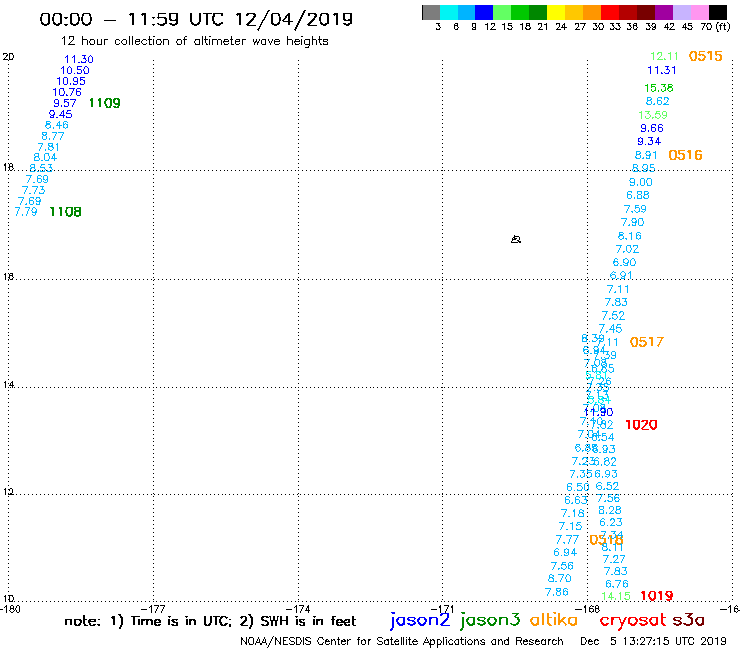Click the wave height value 9.34
Viewport: 740px width, 650px height.
[x=649, y=141]
